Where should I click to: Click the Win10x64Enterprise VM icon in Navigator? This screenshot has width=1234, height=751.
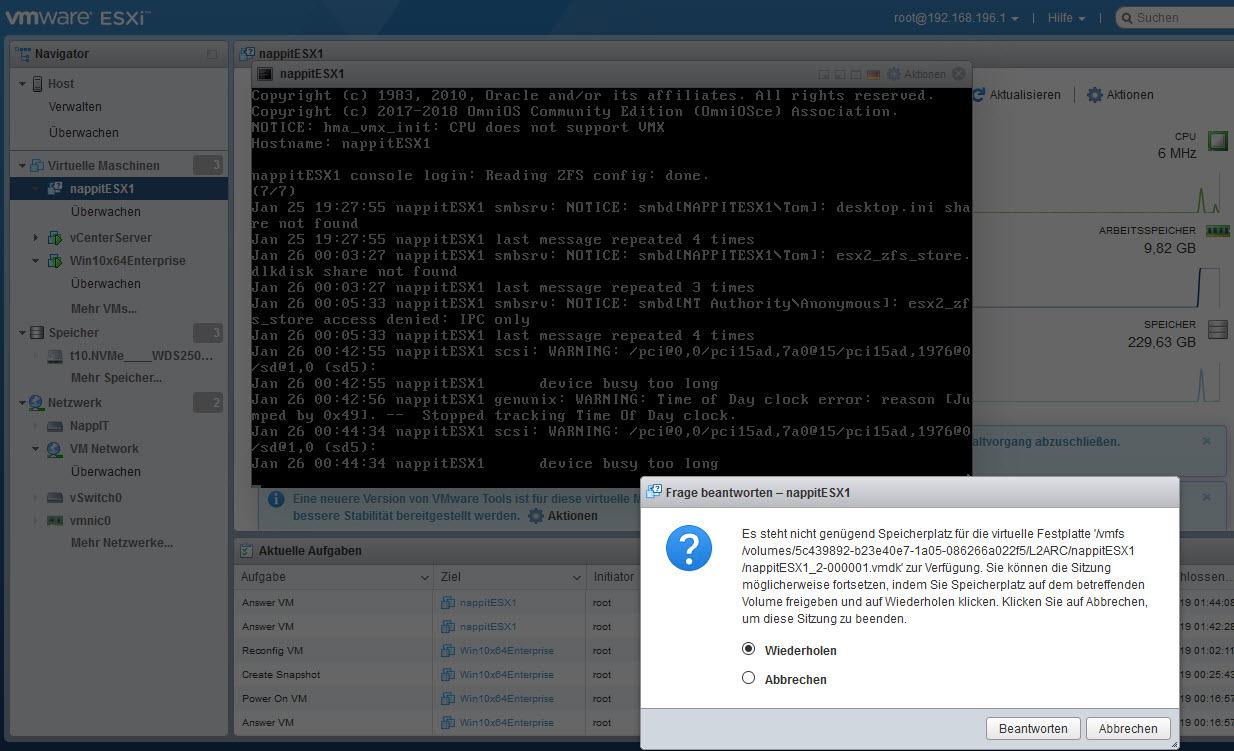click(55, 261)
